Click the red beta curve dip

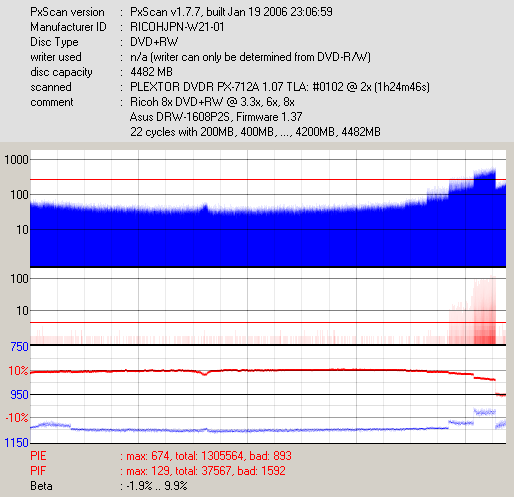click(205, 374)
